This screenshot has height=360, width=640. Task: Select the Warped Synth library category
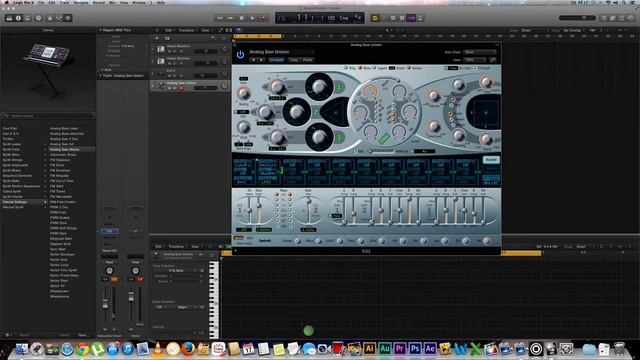(x=13, y=207)
